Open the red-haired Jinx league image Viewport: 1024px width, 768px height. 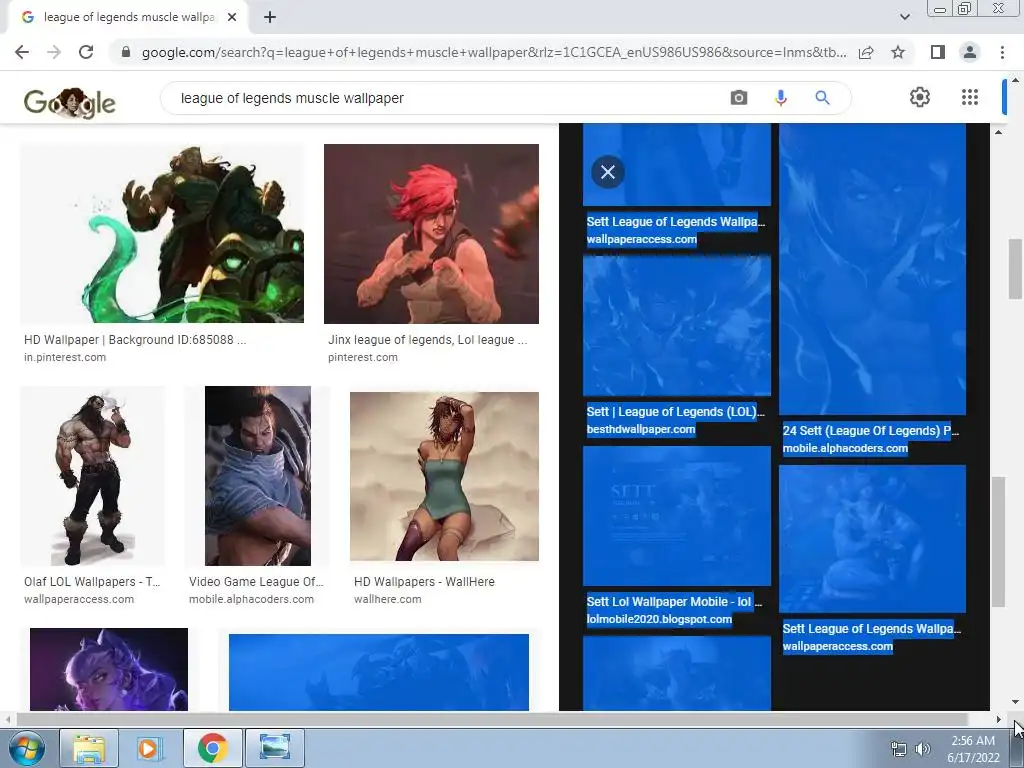pos(431,234)
